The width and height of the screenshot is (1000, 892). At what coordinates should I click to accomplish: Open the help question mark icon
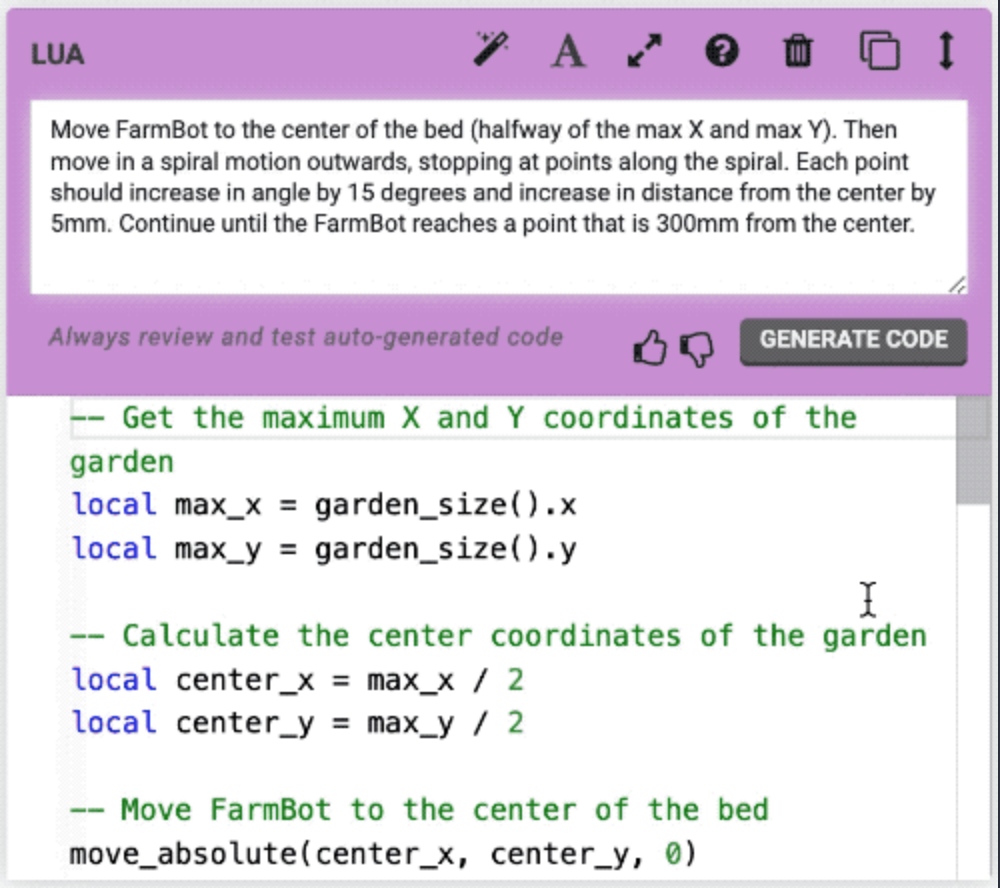721,50
